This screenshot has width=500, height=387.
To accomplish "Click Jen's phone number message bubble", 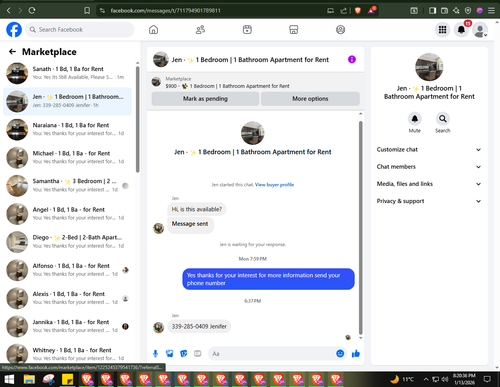I will (x=199, y=326).
